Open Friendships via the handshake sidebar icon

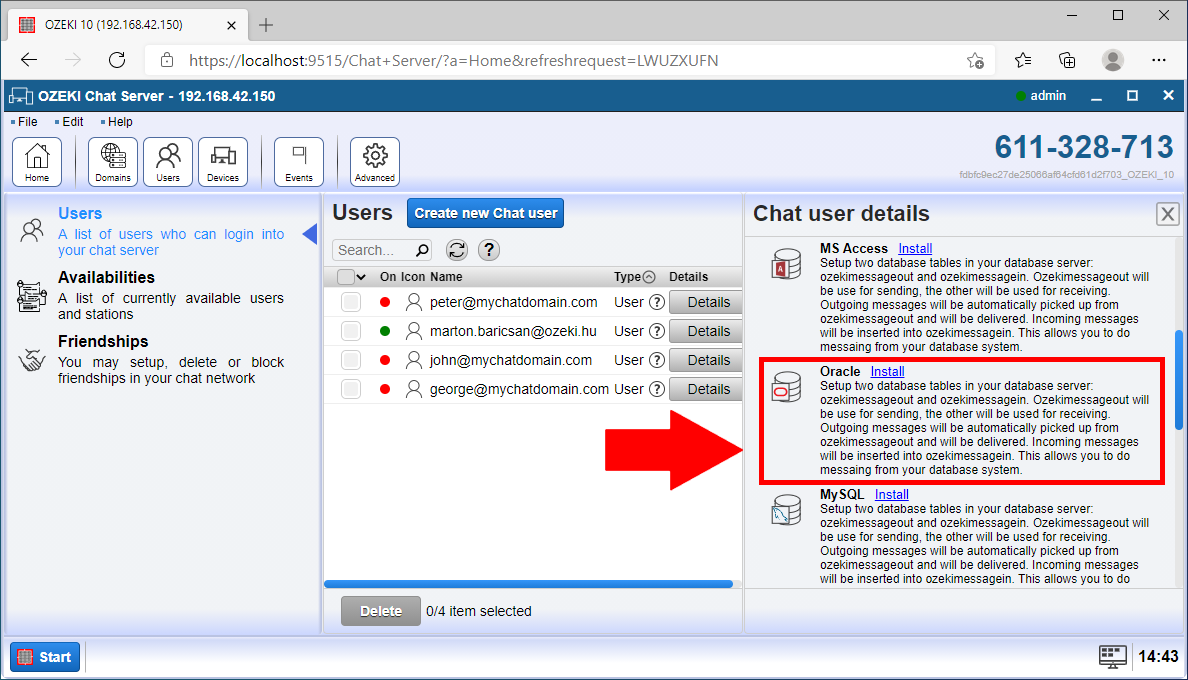coord(31,362)
